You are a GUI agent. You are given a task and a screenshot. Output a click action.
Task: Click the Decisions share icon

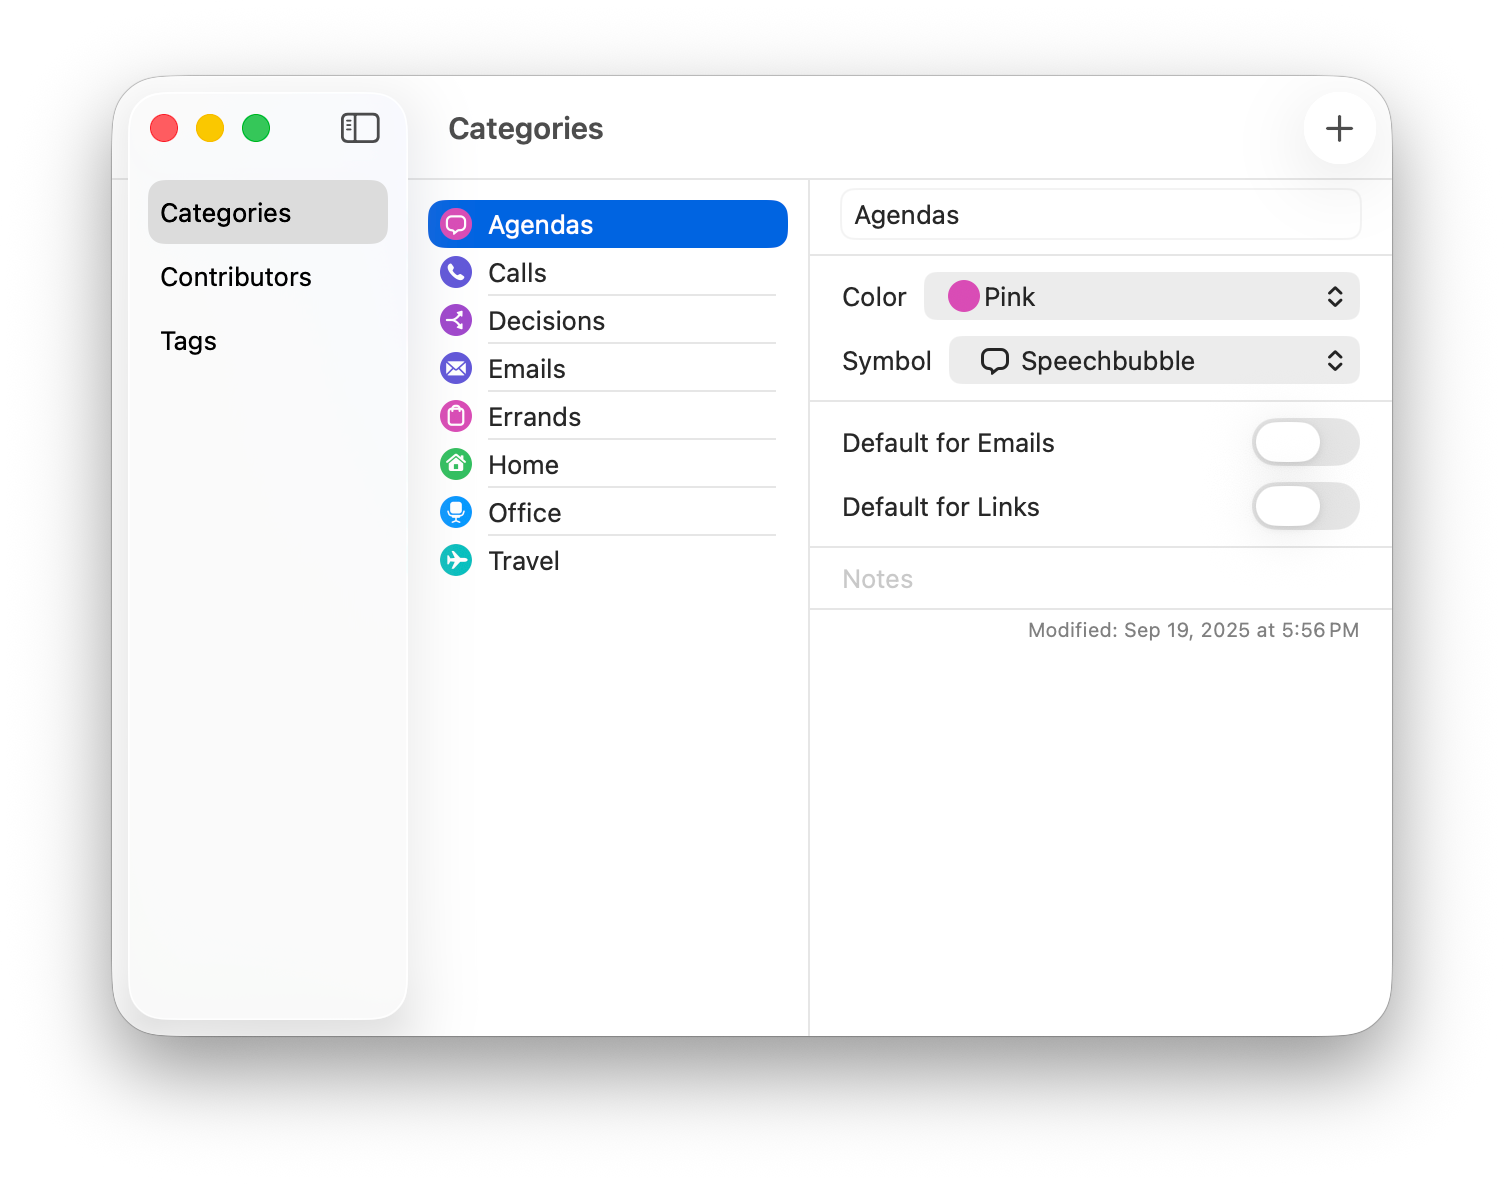point(456,320)
